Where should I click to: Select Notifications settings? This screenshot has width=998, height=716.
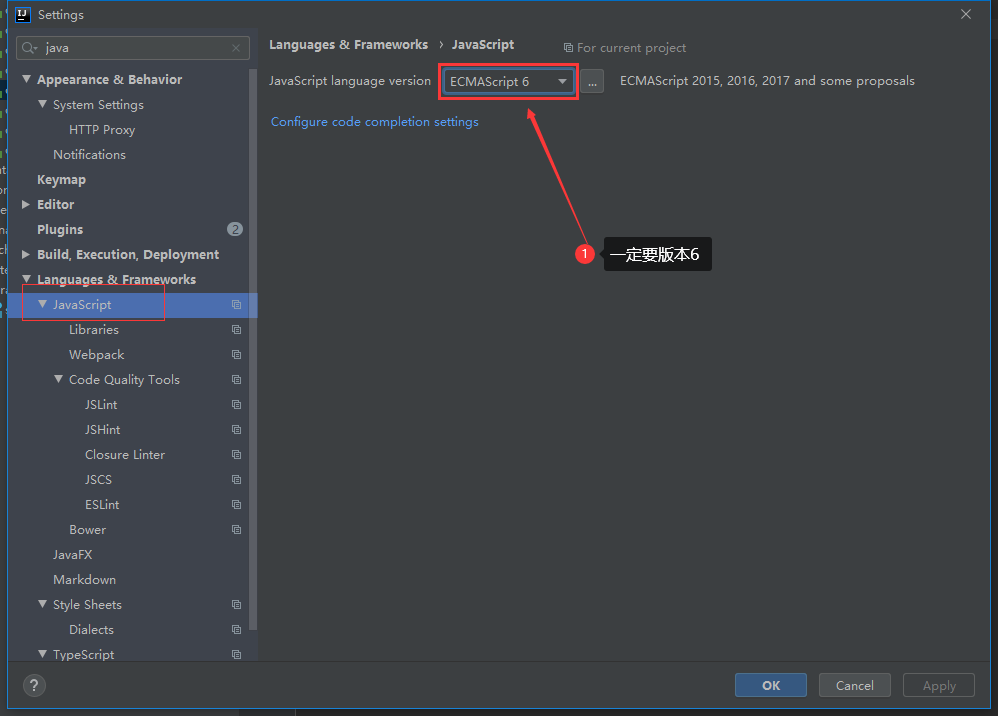(89, 155)
